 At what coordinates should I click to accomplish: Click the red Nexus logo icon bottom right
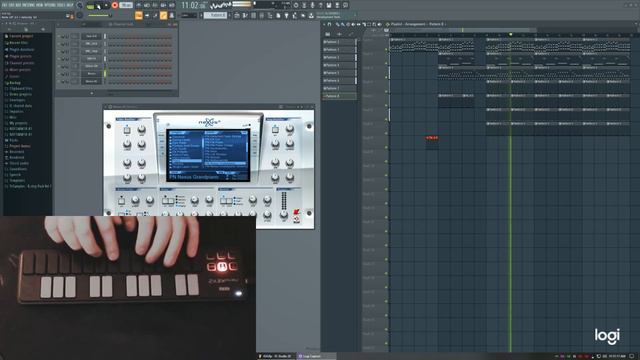(297, 213)
